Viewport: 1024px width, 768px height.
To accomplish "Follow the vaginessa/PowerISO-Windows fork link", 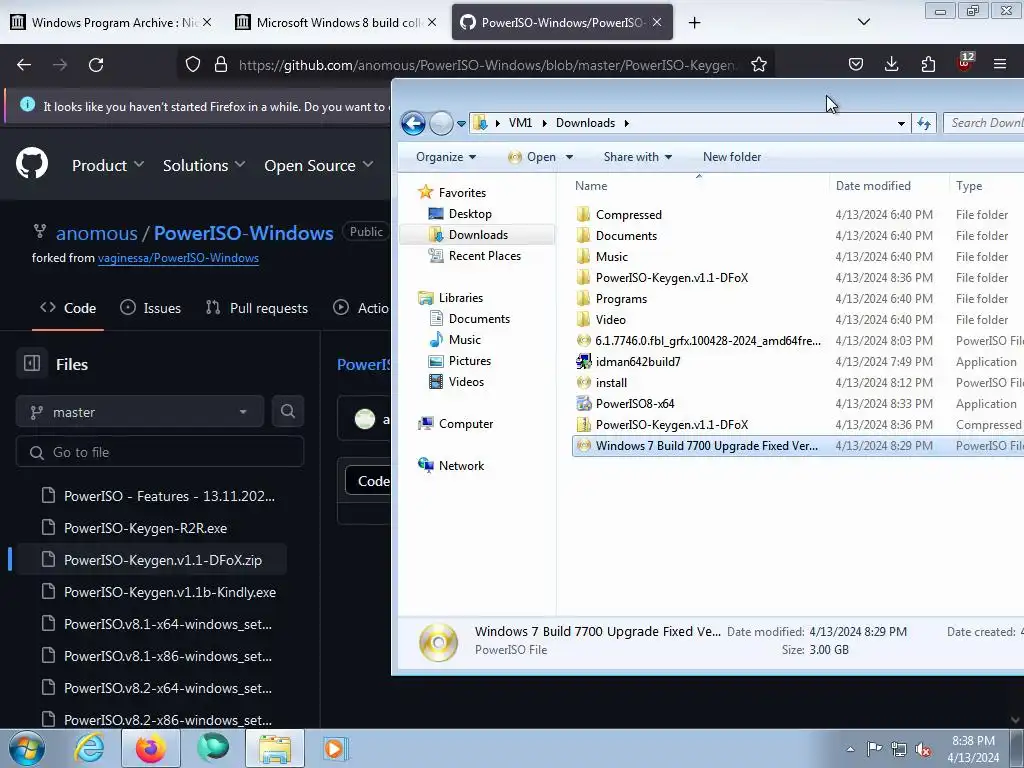I will tap(178, 258).
